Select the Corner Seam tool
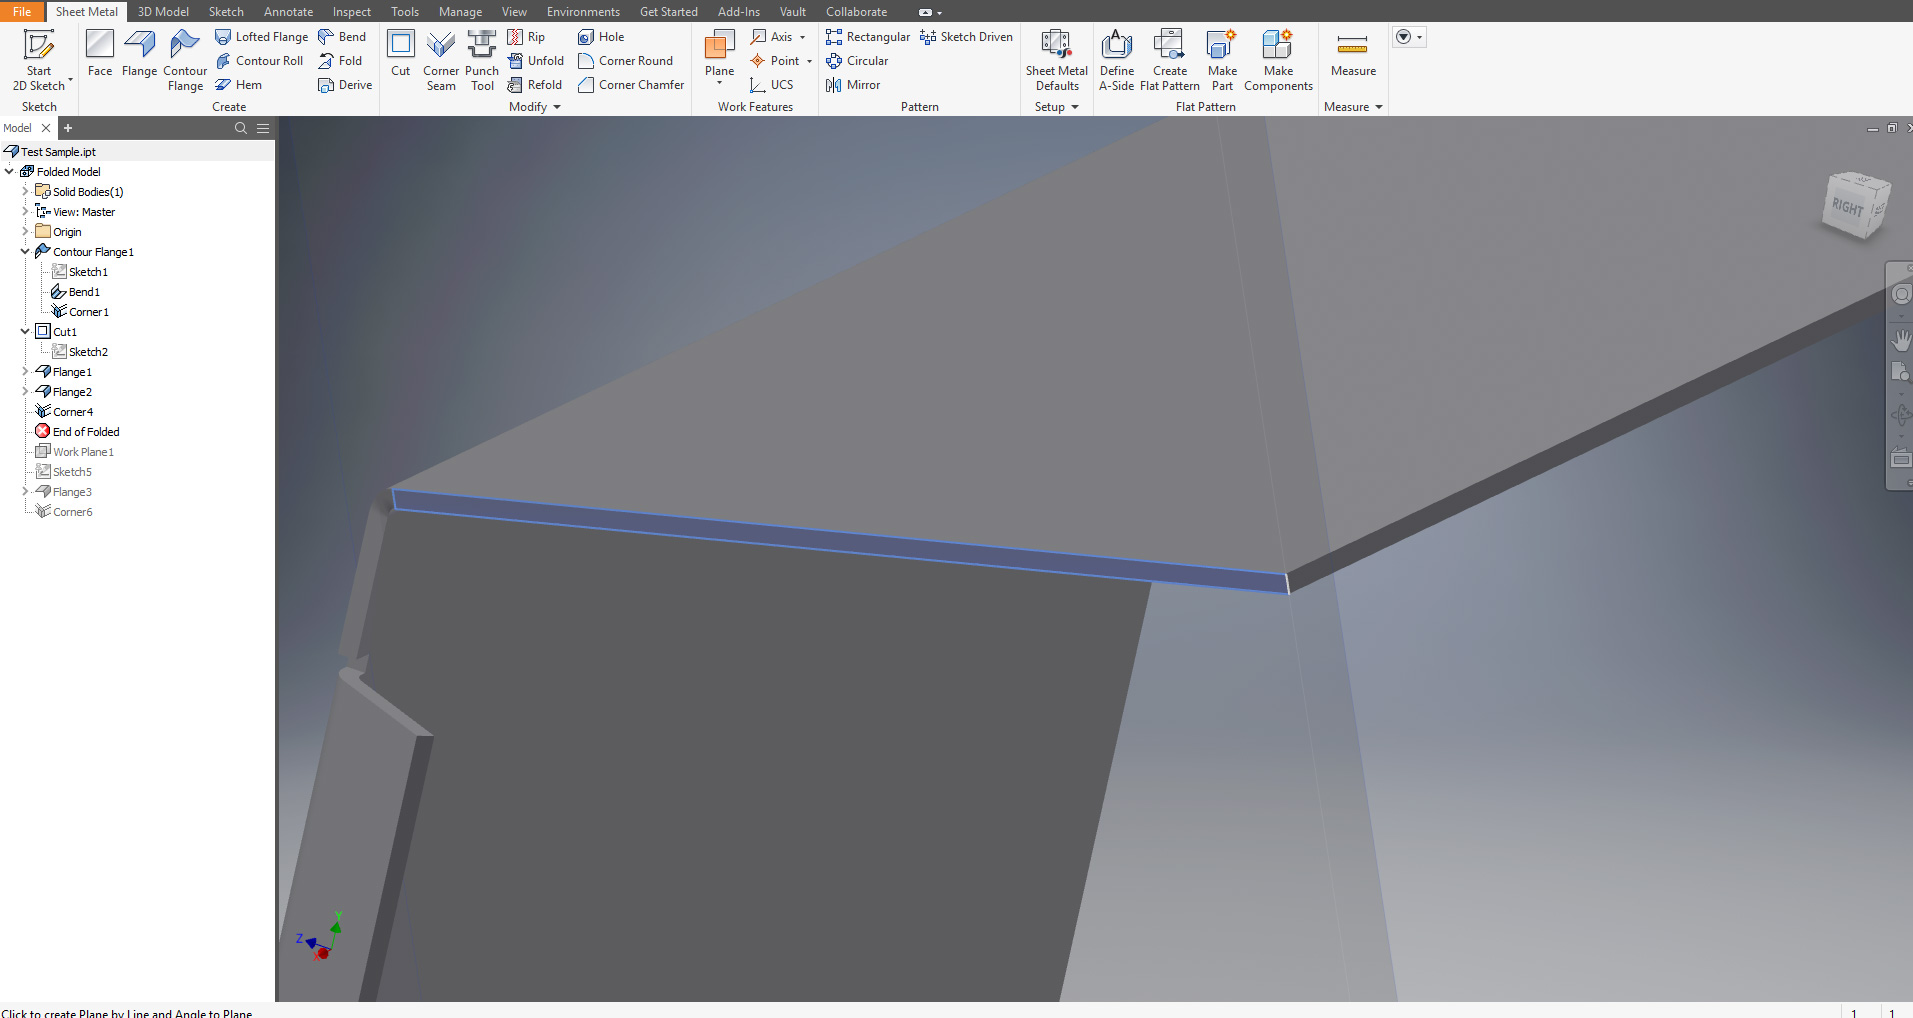This screenshot has height=1018, width=1913. pyautogui.click(x=441, y=60)
